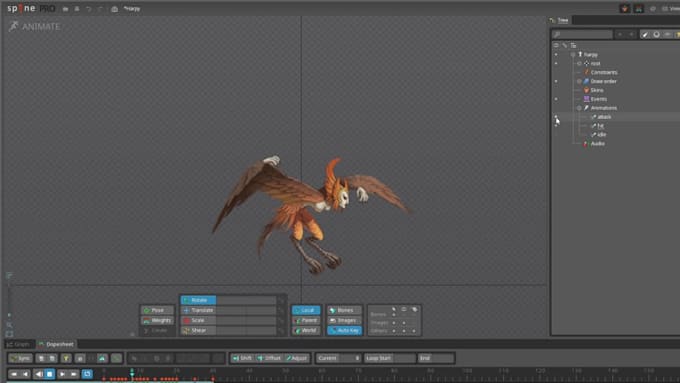
Task: Toggle the Bones compensation button
Action: [x=344, y=310]
